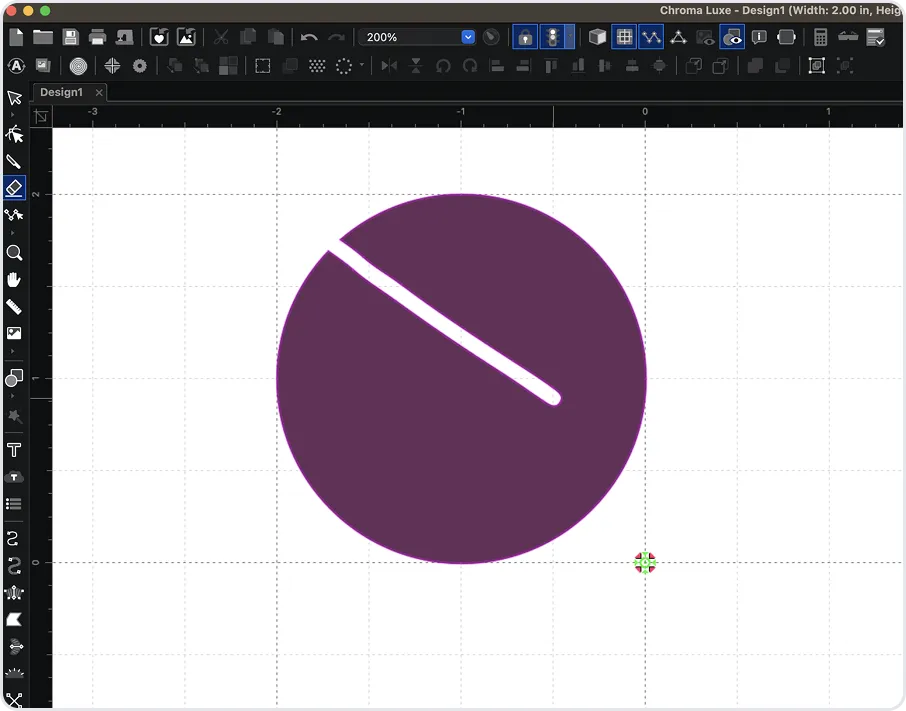This screenshot has height=711, width=906.
Task: Select the knife cutting tool
Action: (14, 162)
